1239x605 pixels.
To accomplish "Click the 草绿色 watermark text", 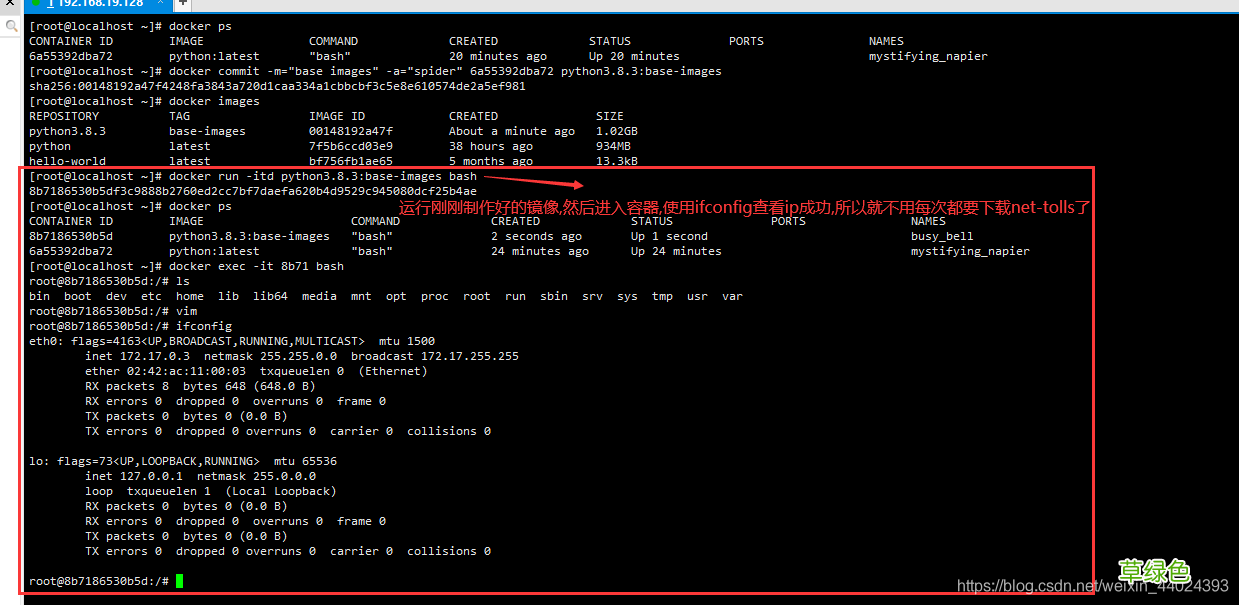I will 1155,570.
